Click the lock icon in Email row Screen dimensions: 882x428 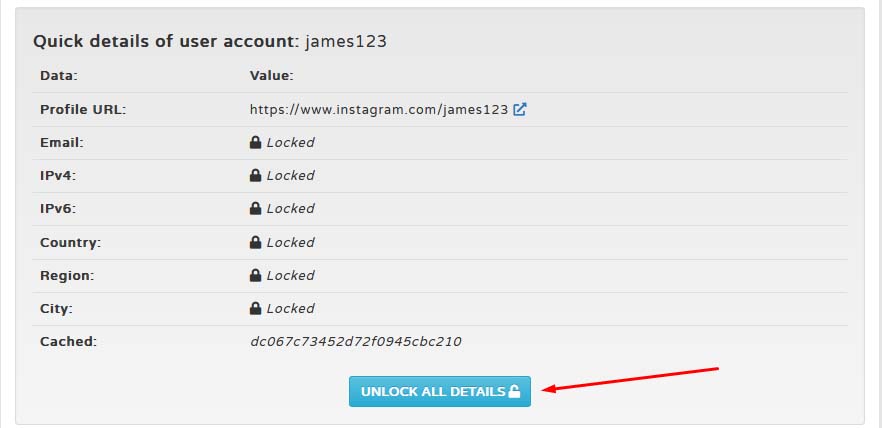click(255, 142)
